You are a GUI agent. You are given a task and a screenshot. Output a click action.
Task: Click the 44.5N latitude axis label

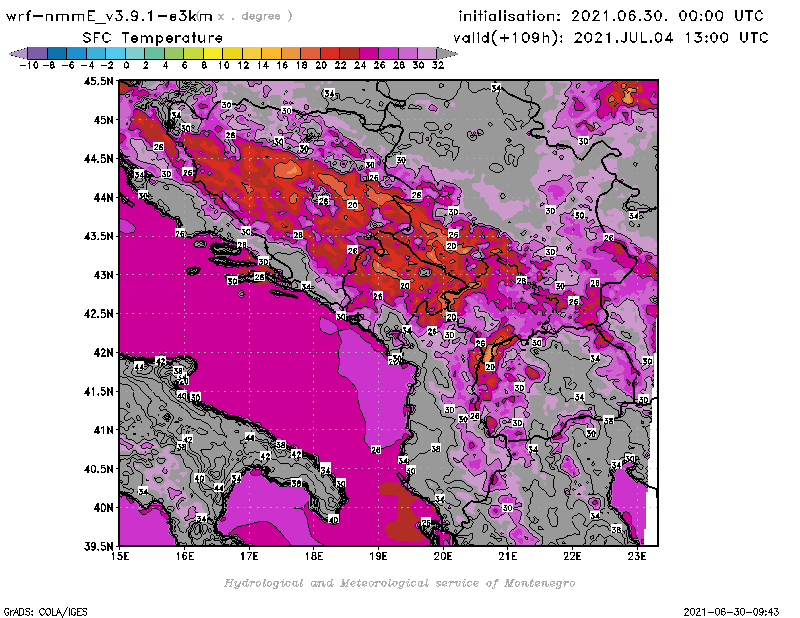coord(98,159)
